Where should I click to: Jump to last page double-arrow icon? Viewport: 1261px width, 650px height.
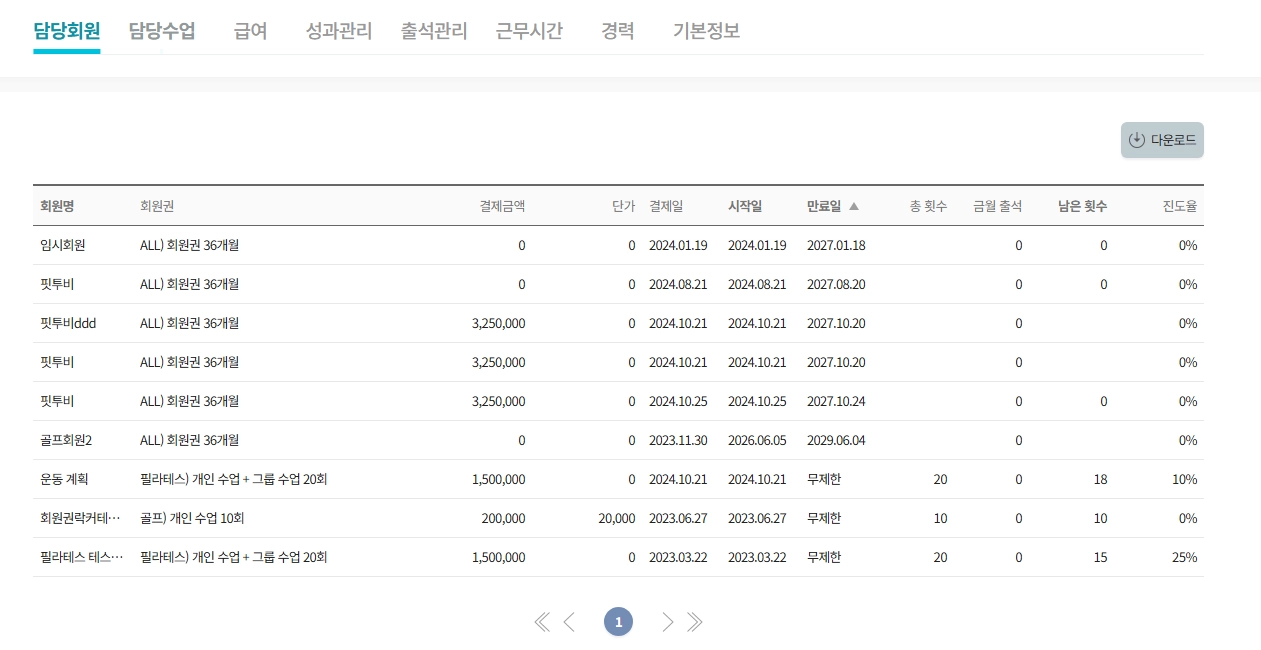pos(695,622)
